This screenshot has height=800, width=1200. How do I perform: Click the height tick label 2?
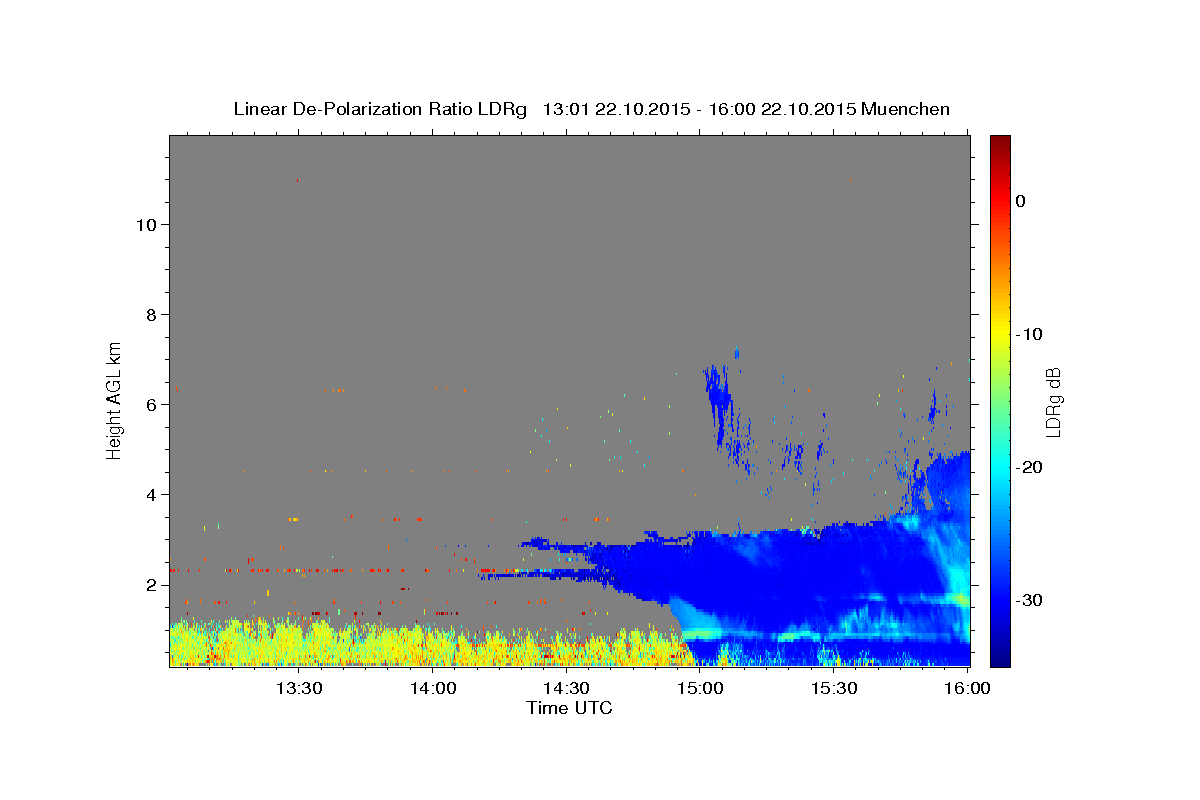(x=150, y=584)
